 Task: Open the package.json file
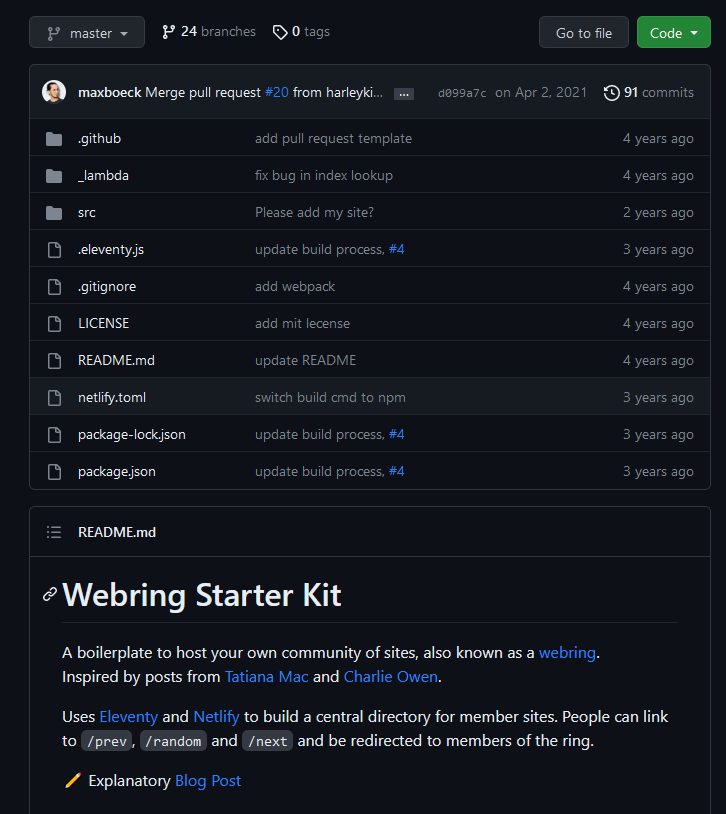click(x=117, y=472)
